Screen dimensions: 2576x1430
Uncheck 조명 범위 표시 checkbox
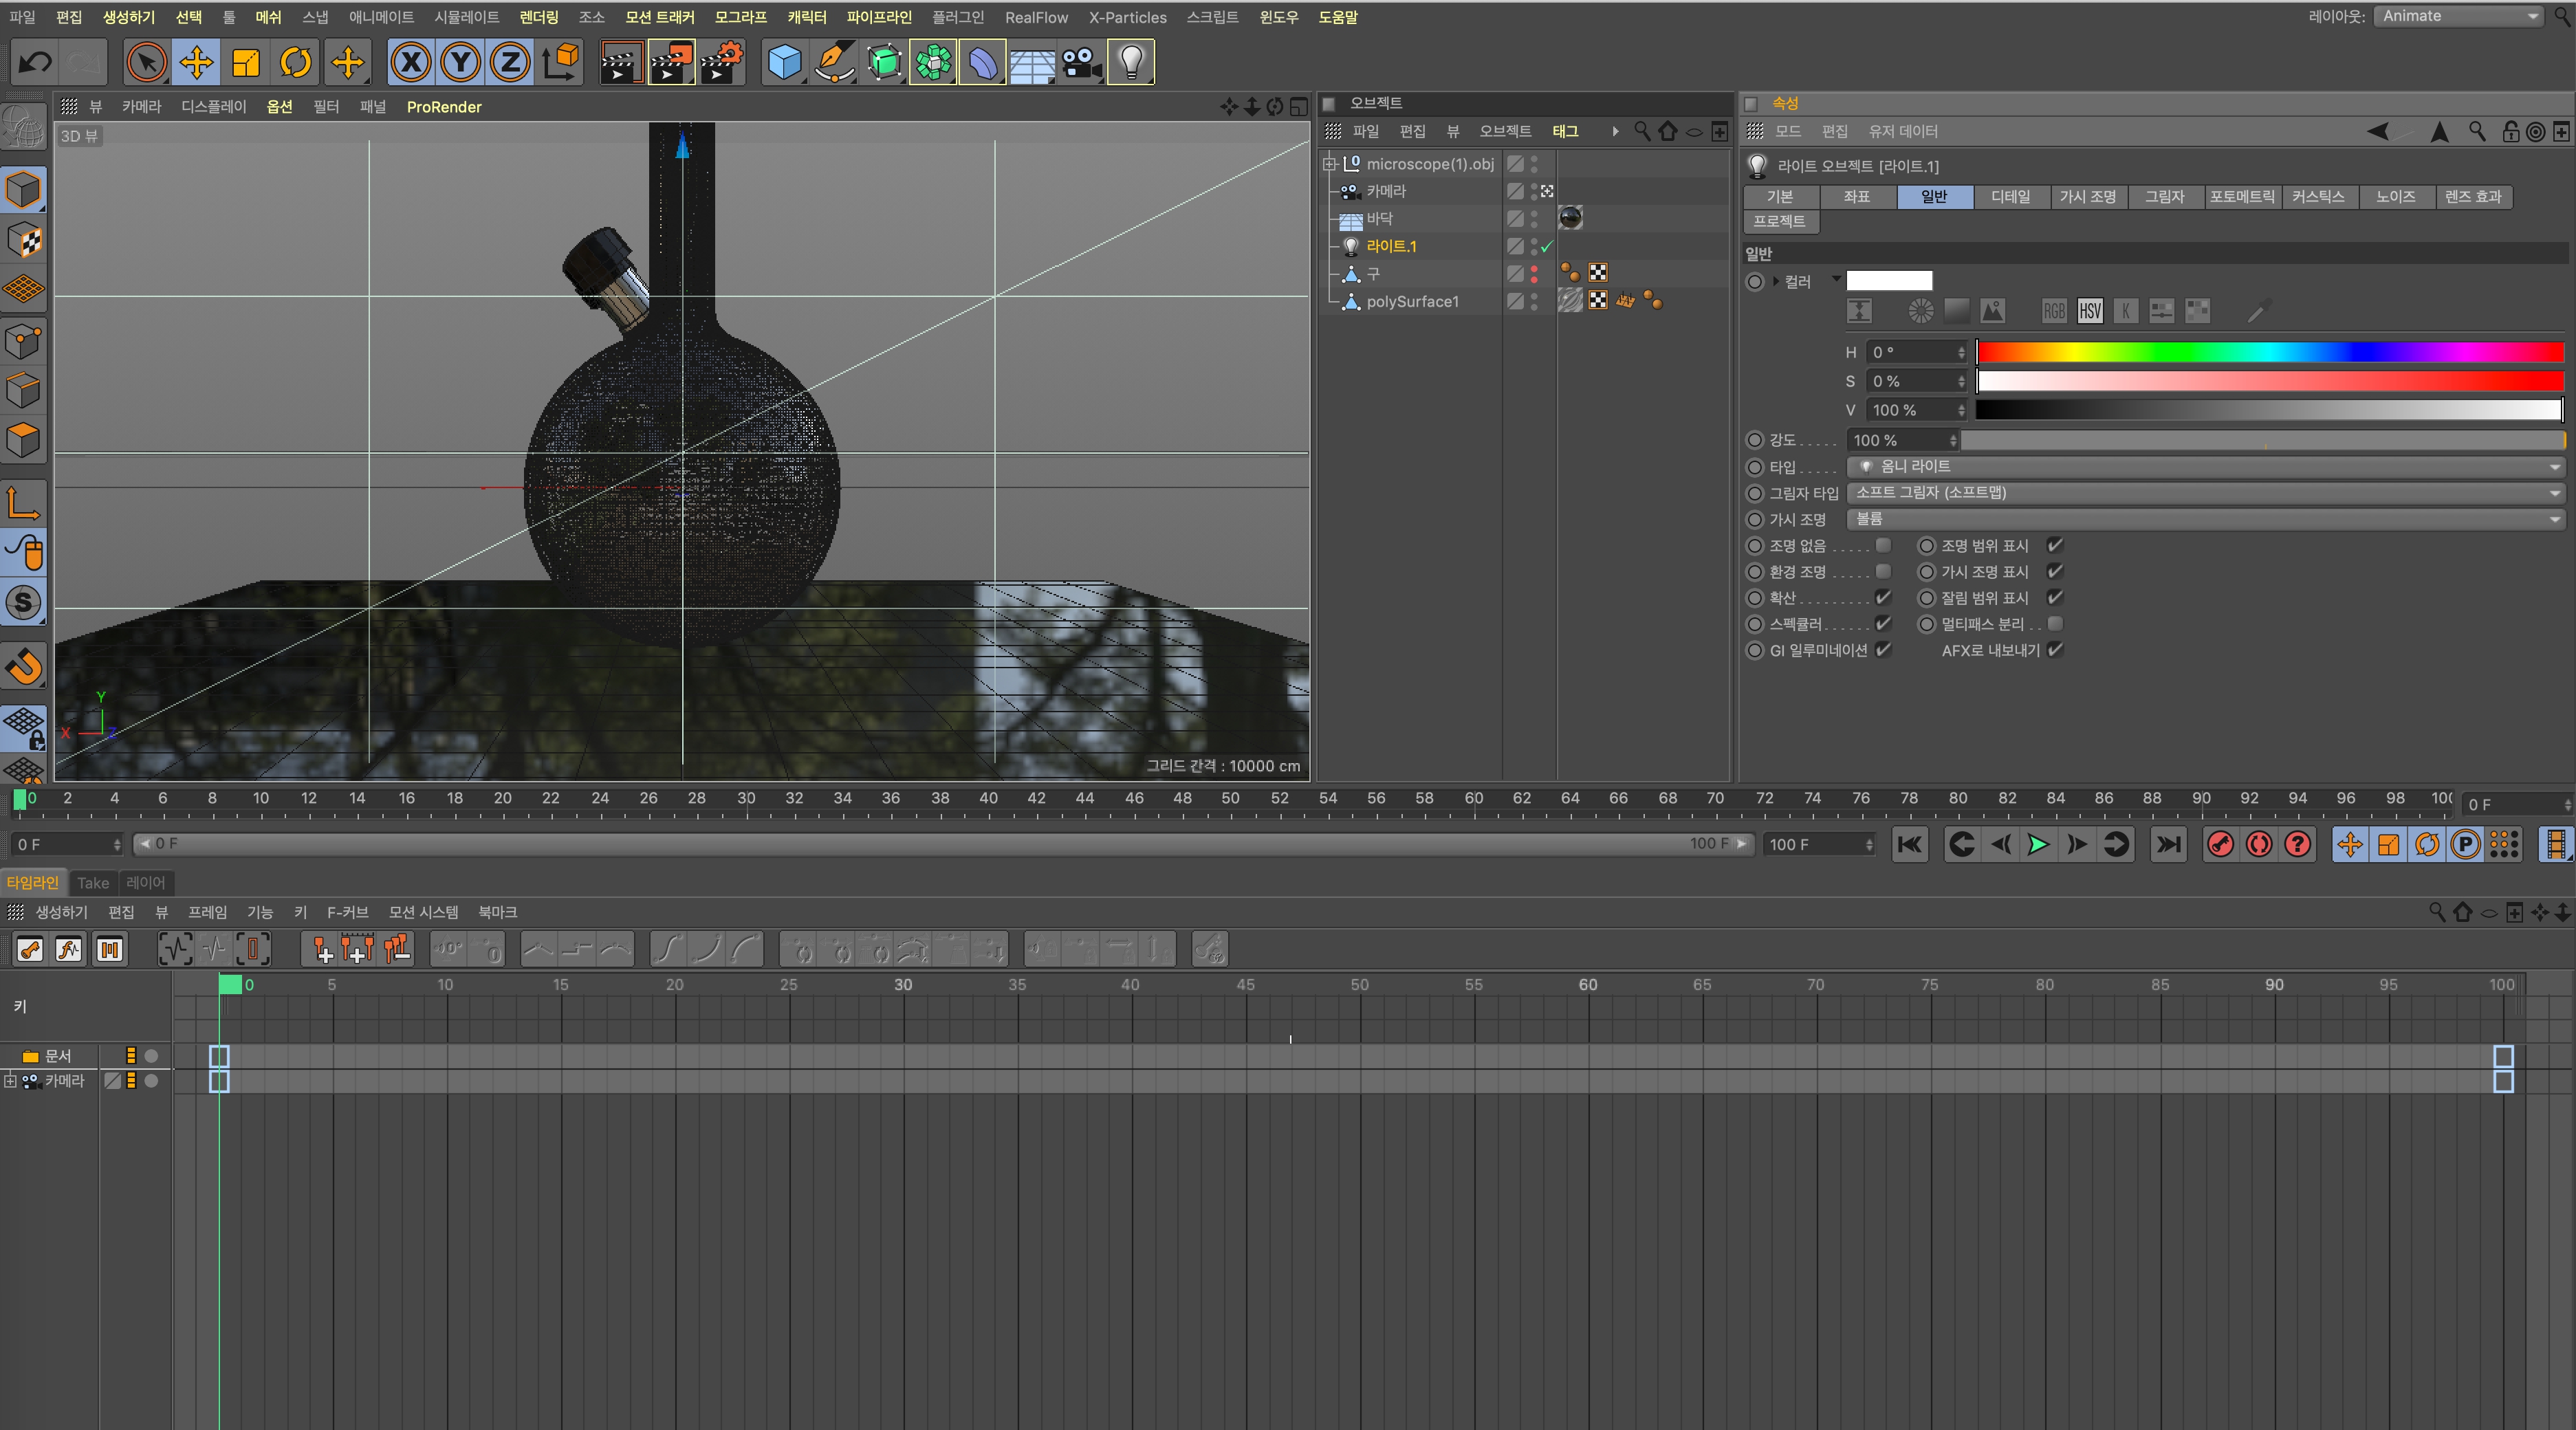2055,545
